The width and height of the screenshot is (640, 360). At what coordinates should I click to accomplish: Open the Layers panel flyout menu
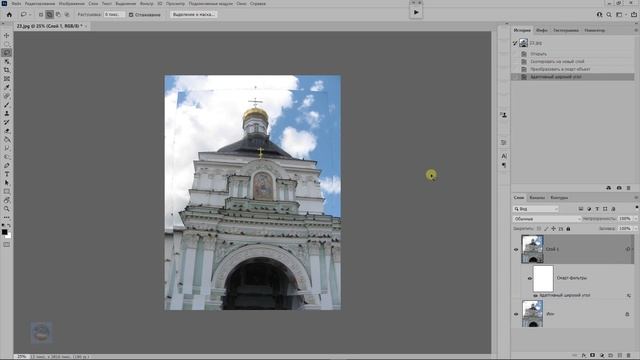pos(636,198)
